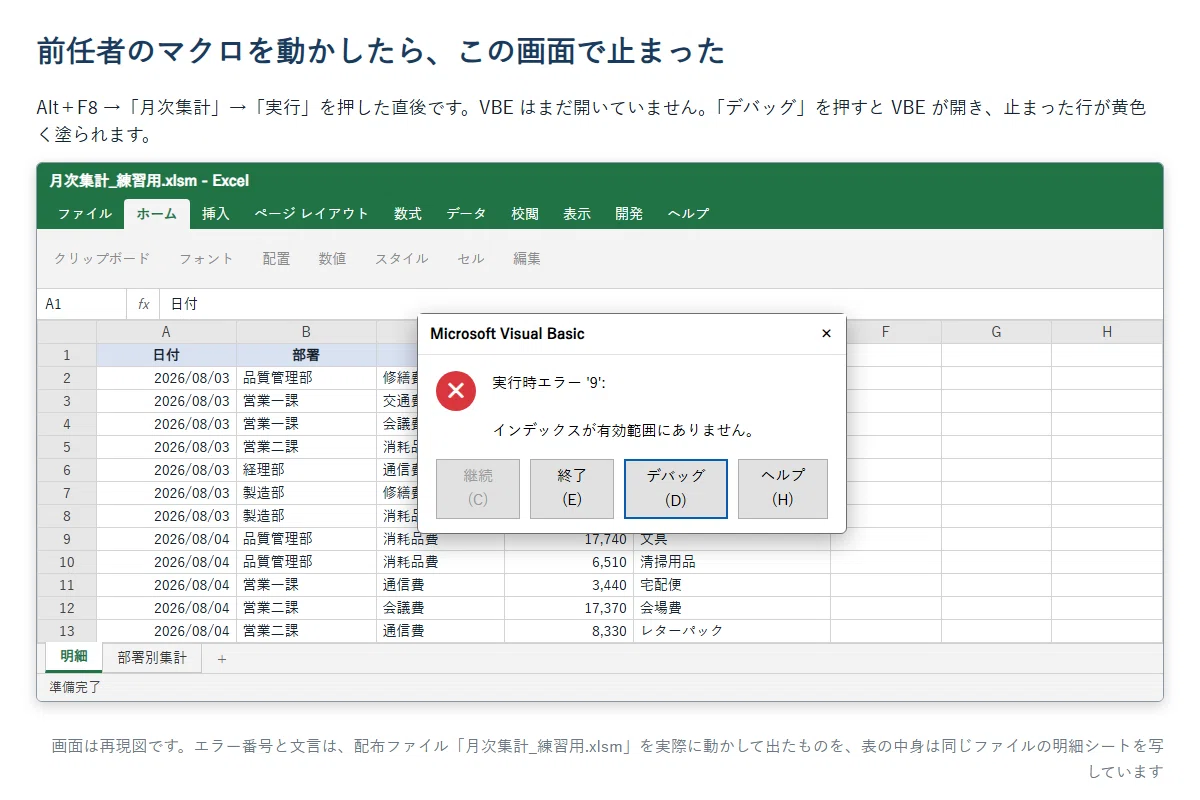
Task: Go to the 数式 ribbon tab
Action: tap(407, 214)
